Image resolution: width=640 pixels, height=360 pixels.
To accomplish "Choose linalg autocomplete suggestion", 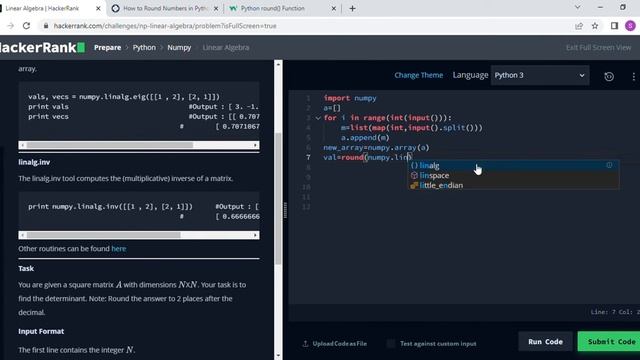I will [x=513, y=165].
